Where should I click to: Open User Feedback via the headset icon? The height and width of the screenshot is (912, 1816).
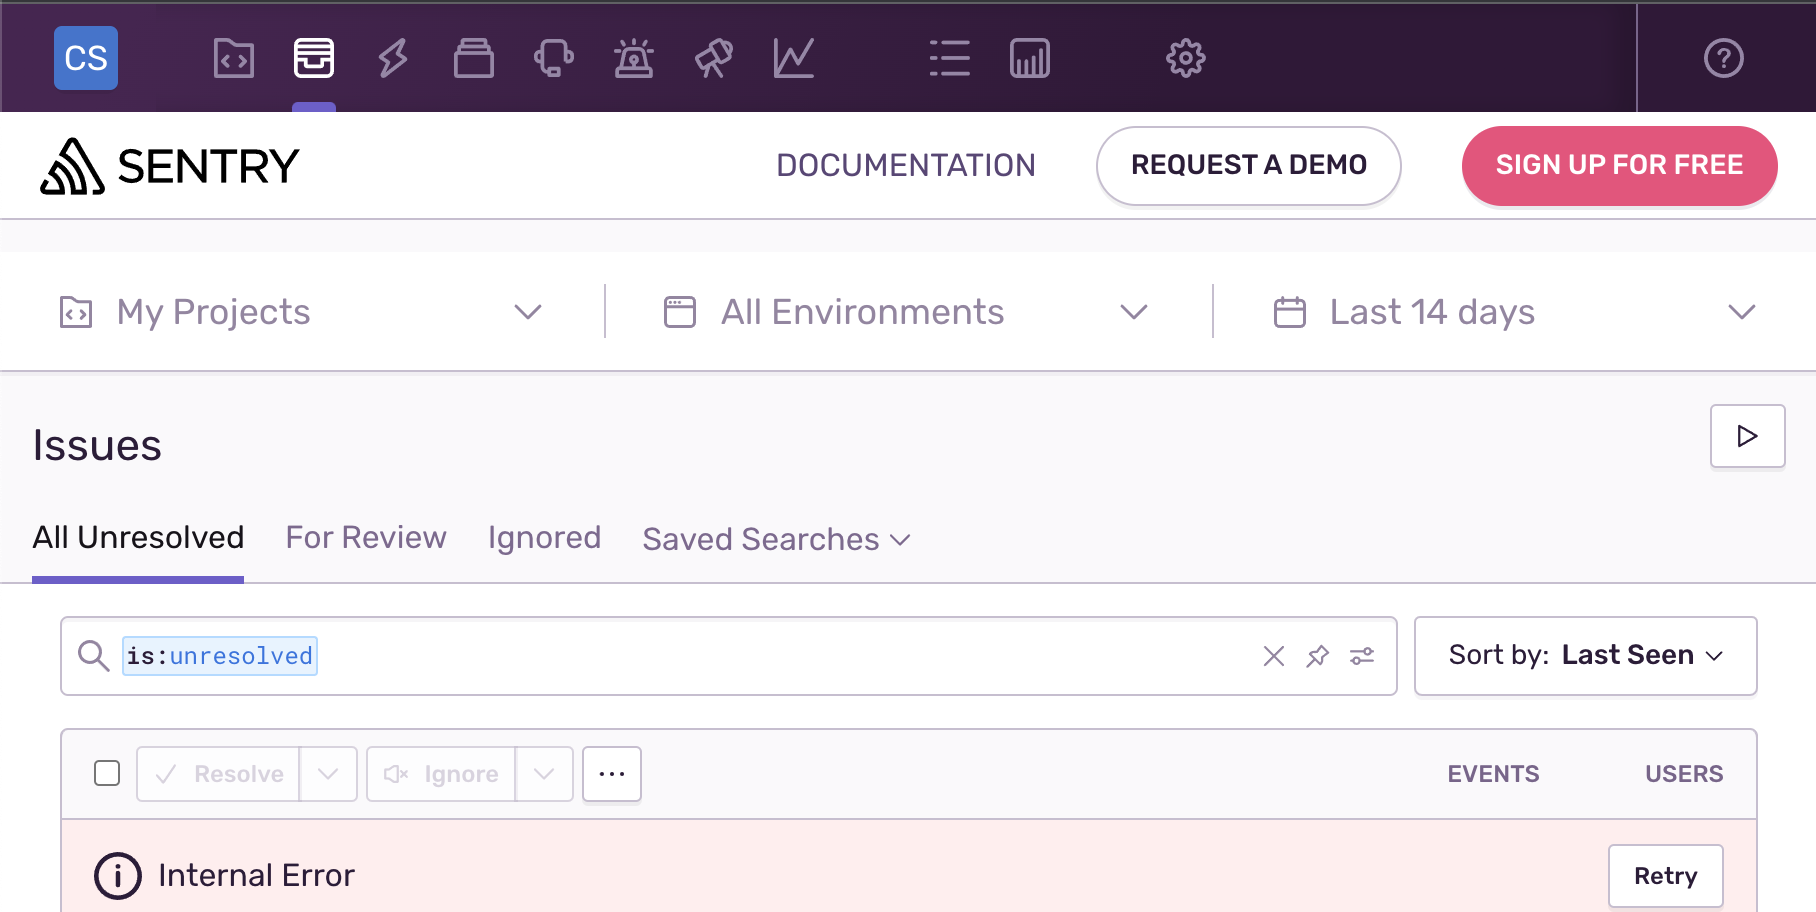(554, 58)
